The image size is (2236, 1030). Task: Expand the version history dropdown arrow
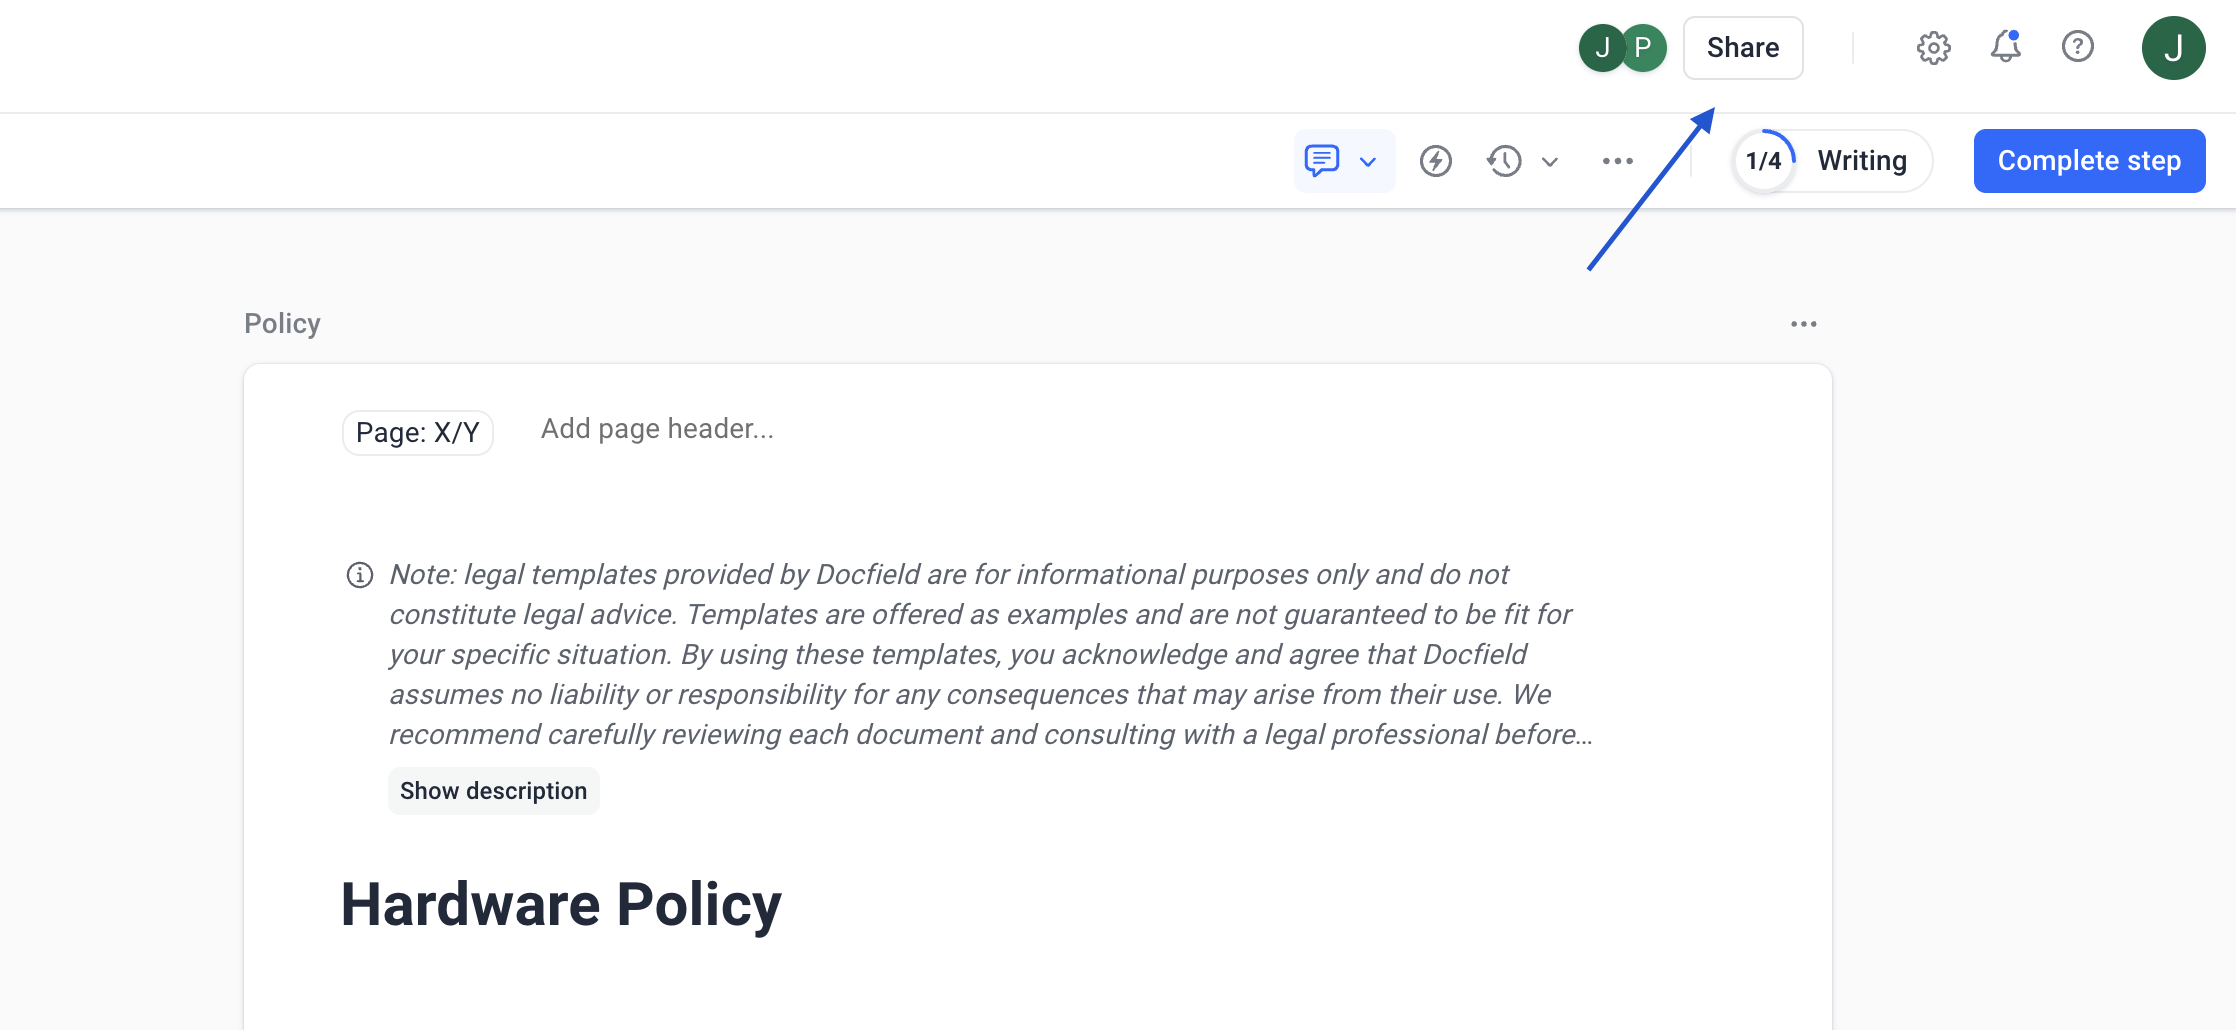point(1550,162)
